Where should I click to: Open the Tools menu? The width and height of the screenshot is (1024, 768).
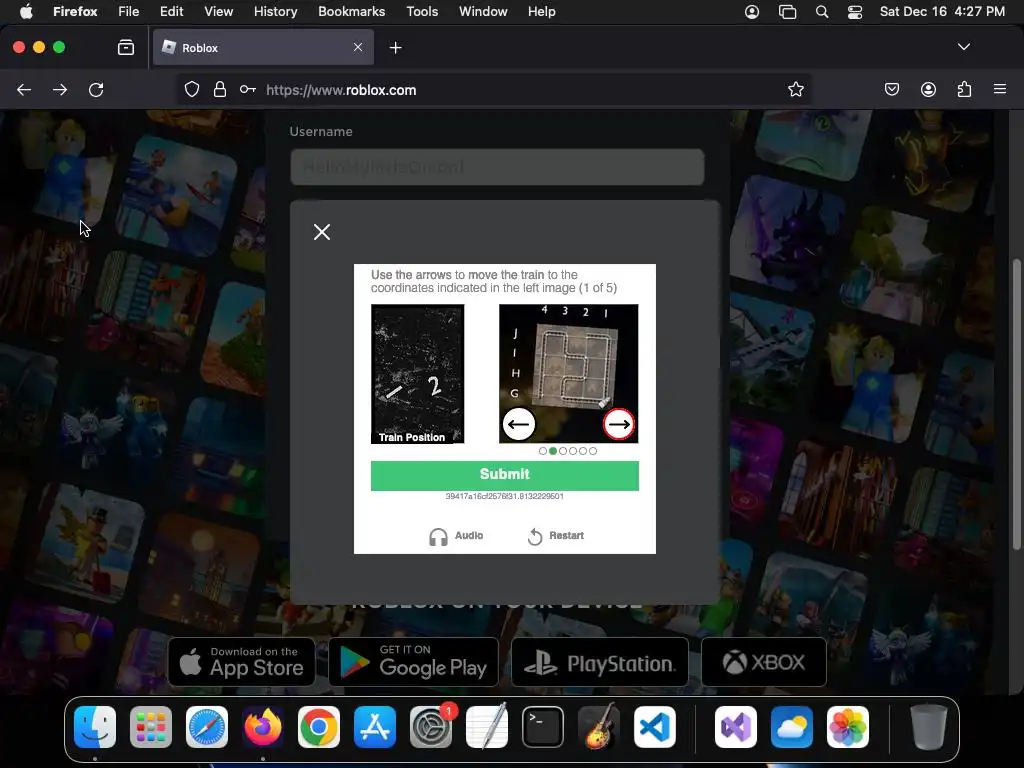[422, 11]
